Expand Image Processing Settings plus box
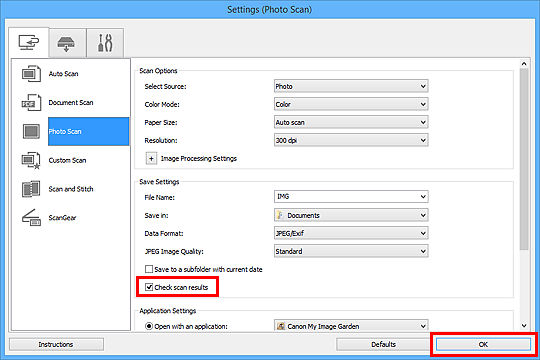The height and width of the screenshot is (360, 540). pos(151,158)
